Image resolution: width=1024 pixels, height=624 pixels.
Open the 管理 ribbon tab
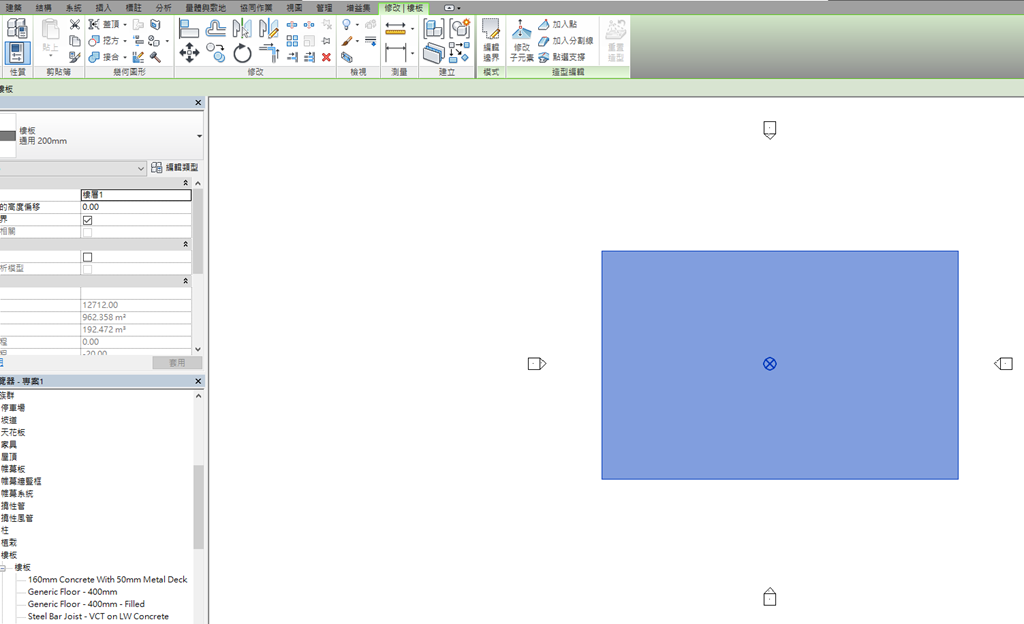tap(325, 8)
